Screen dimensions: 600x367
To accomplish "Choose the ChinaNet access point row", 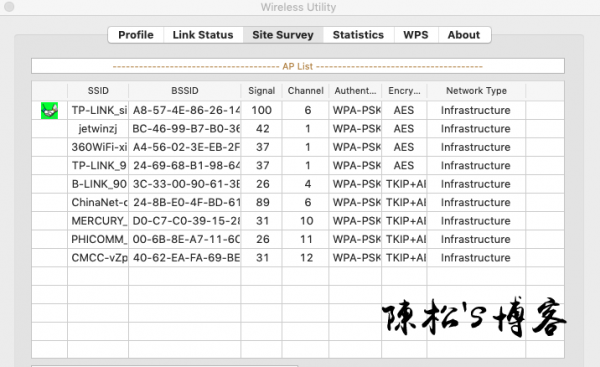I will click(298, 202).
